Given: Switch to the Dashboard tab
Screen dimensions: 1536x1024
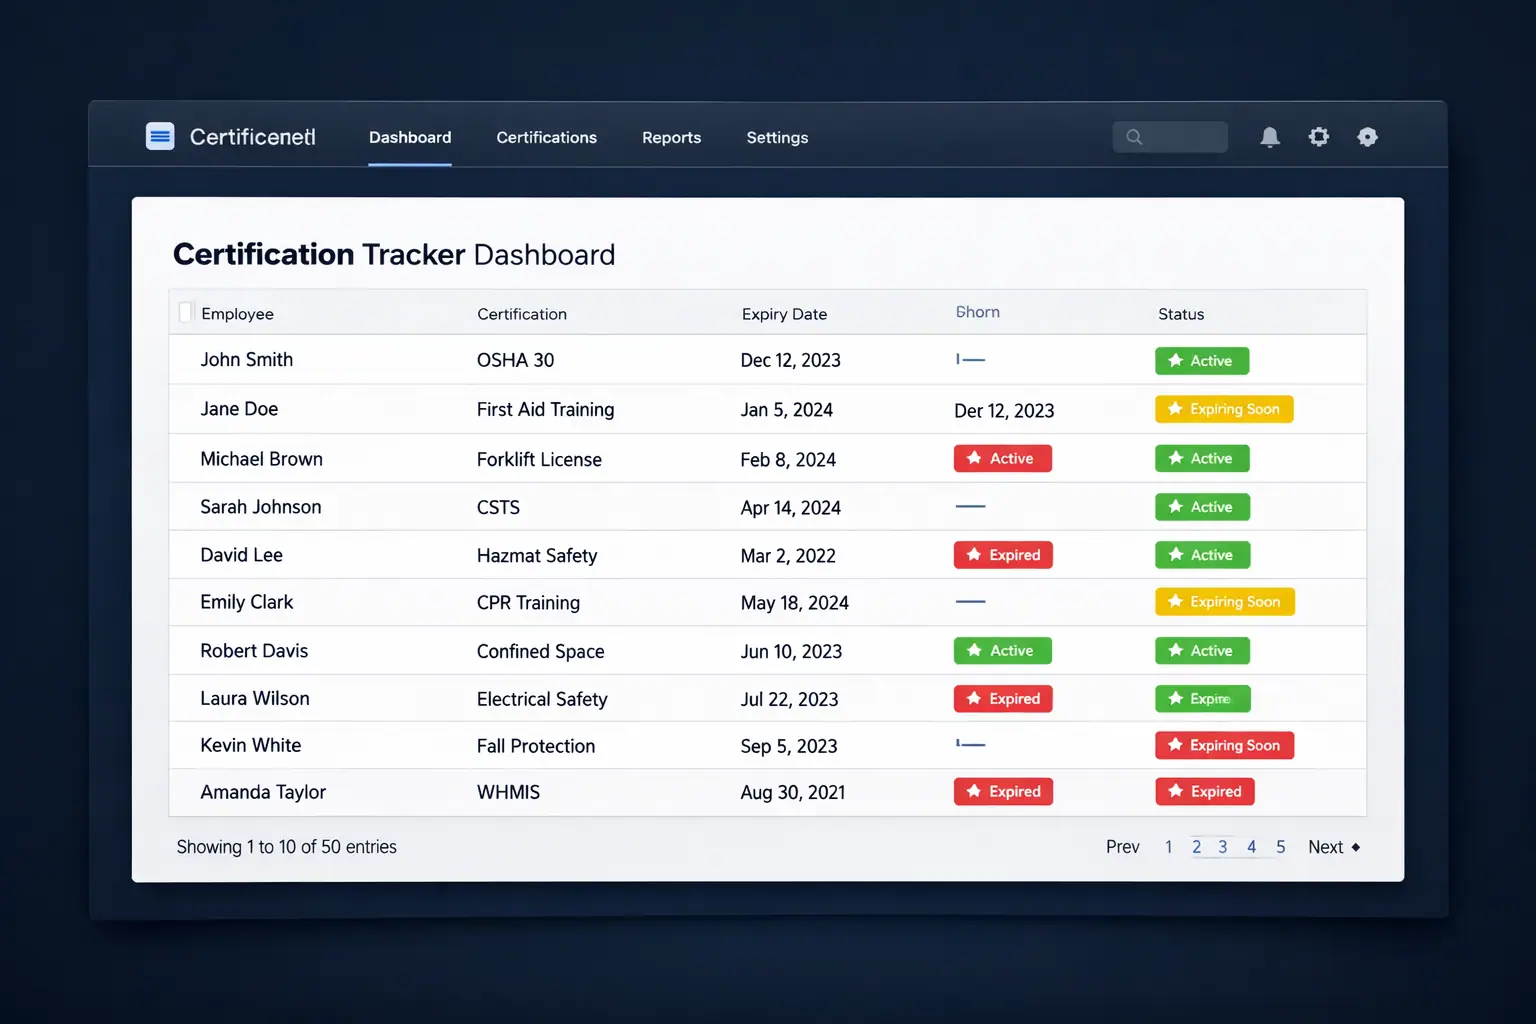Looking at the screenshot, I should 410,137.
